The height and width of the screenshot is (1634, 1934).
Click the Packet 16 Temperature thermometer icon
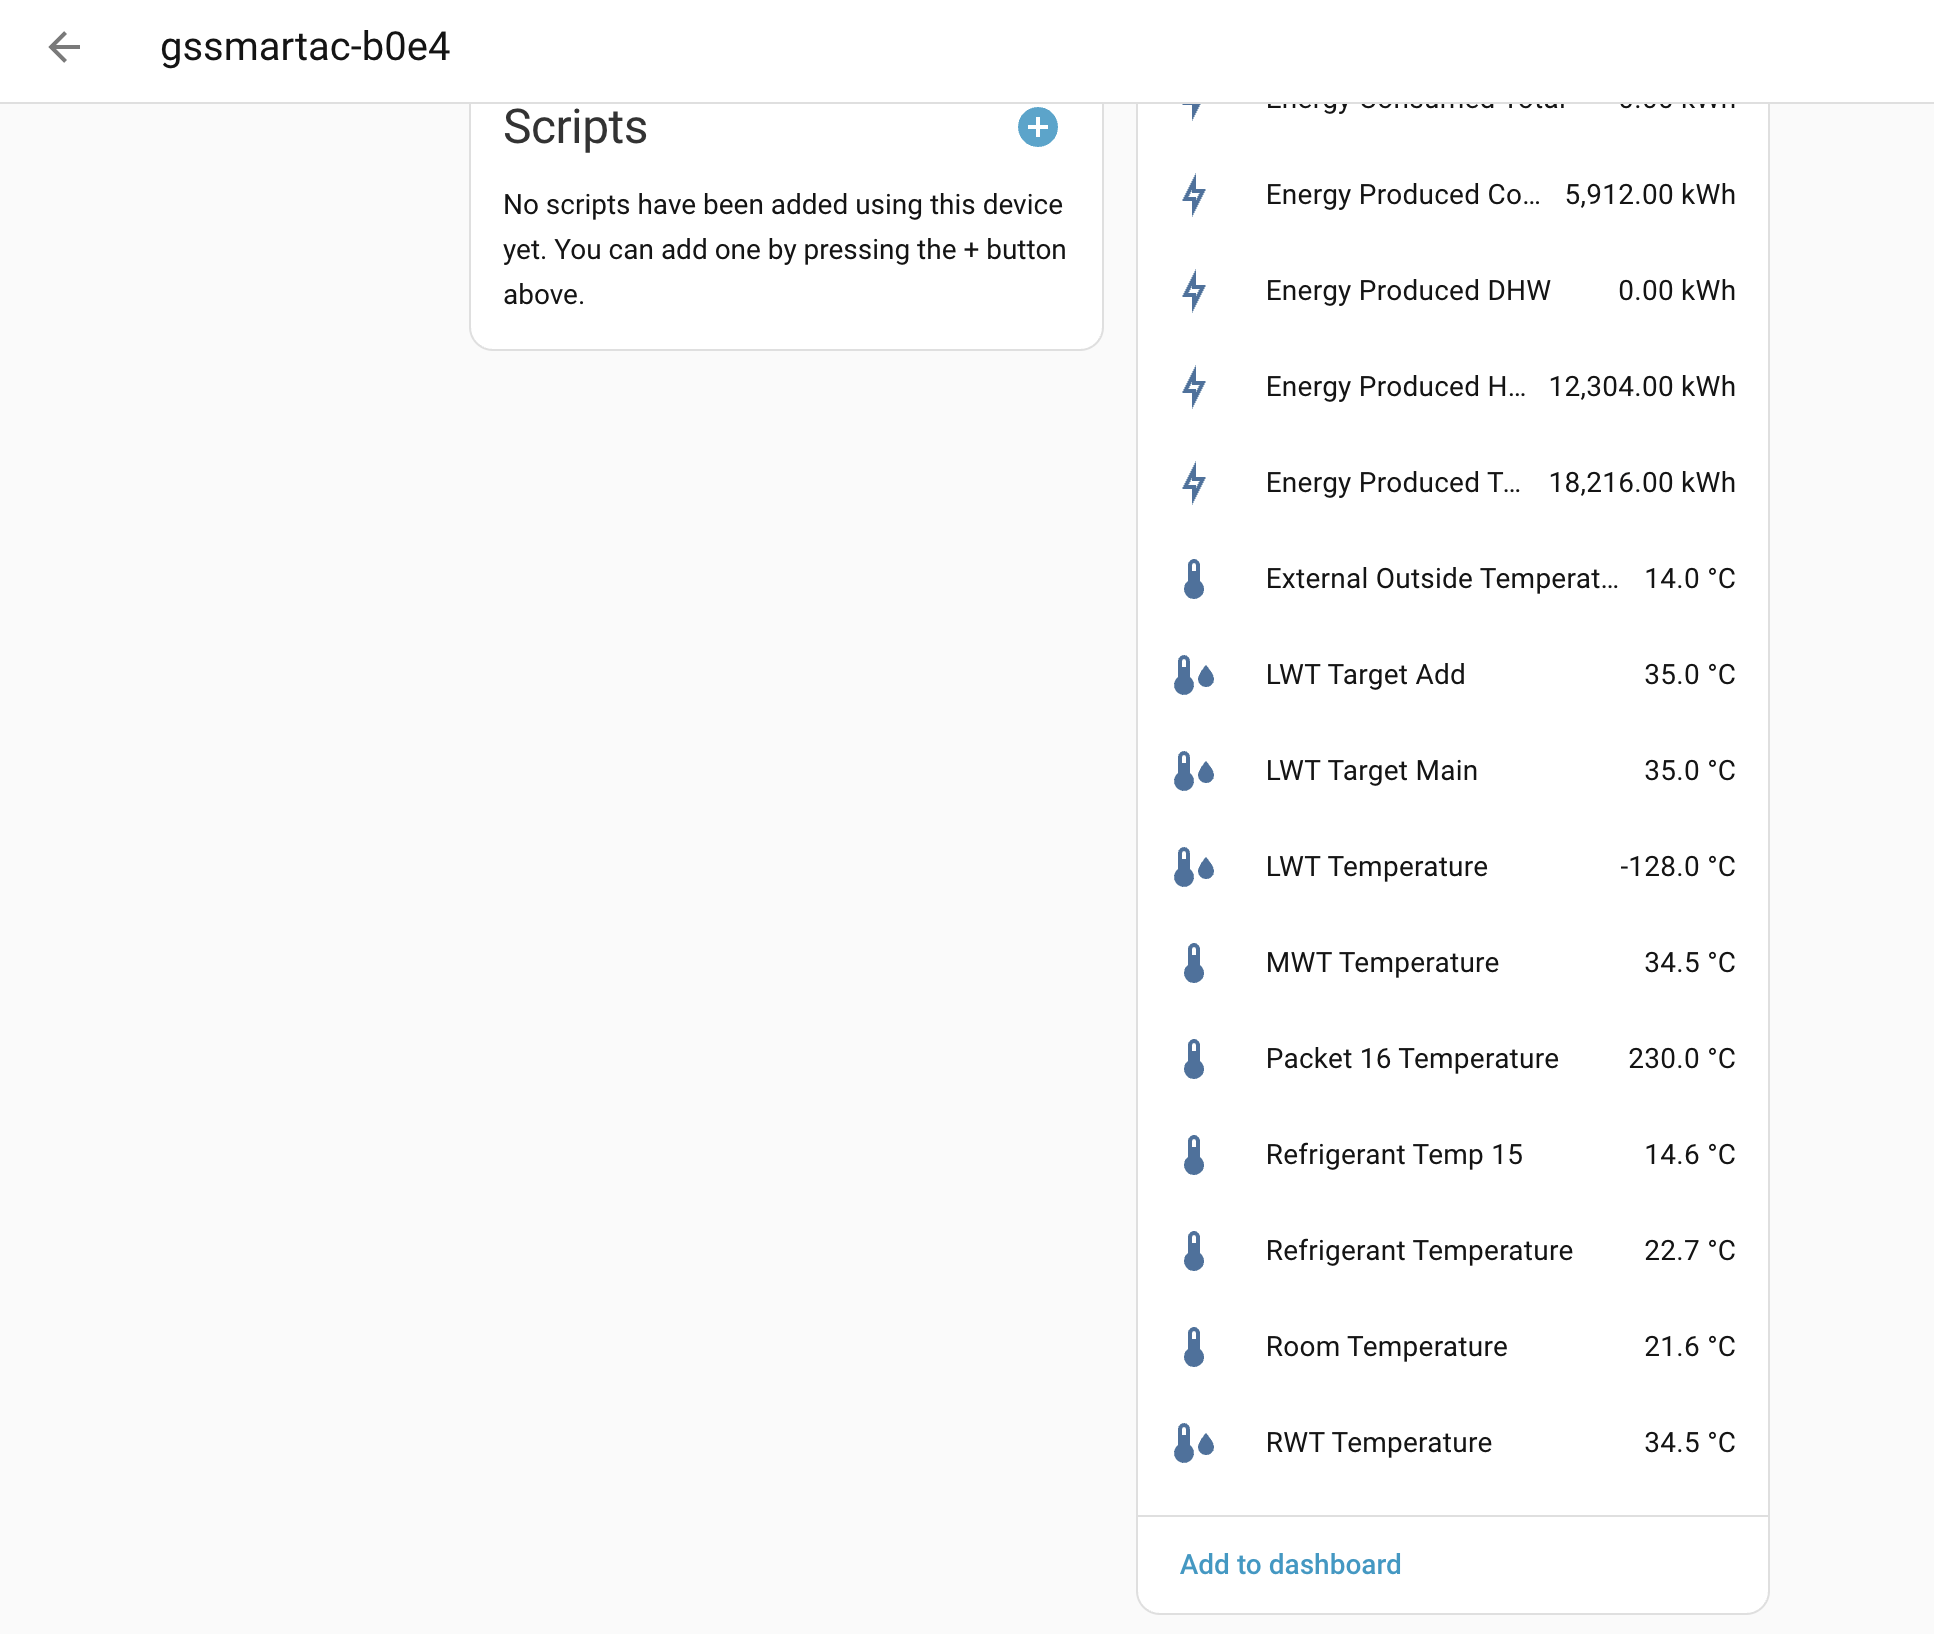[x=1193, y=1059]
